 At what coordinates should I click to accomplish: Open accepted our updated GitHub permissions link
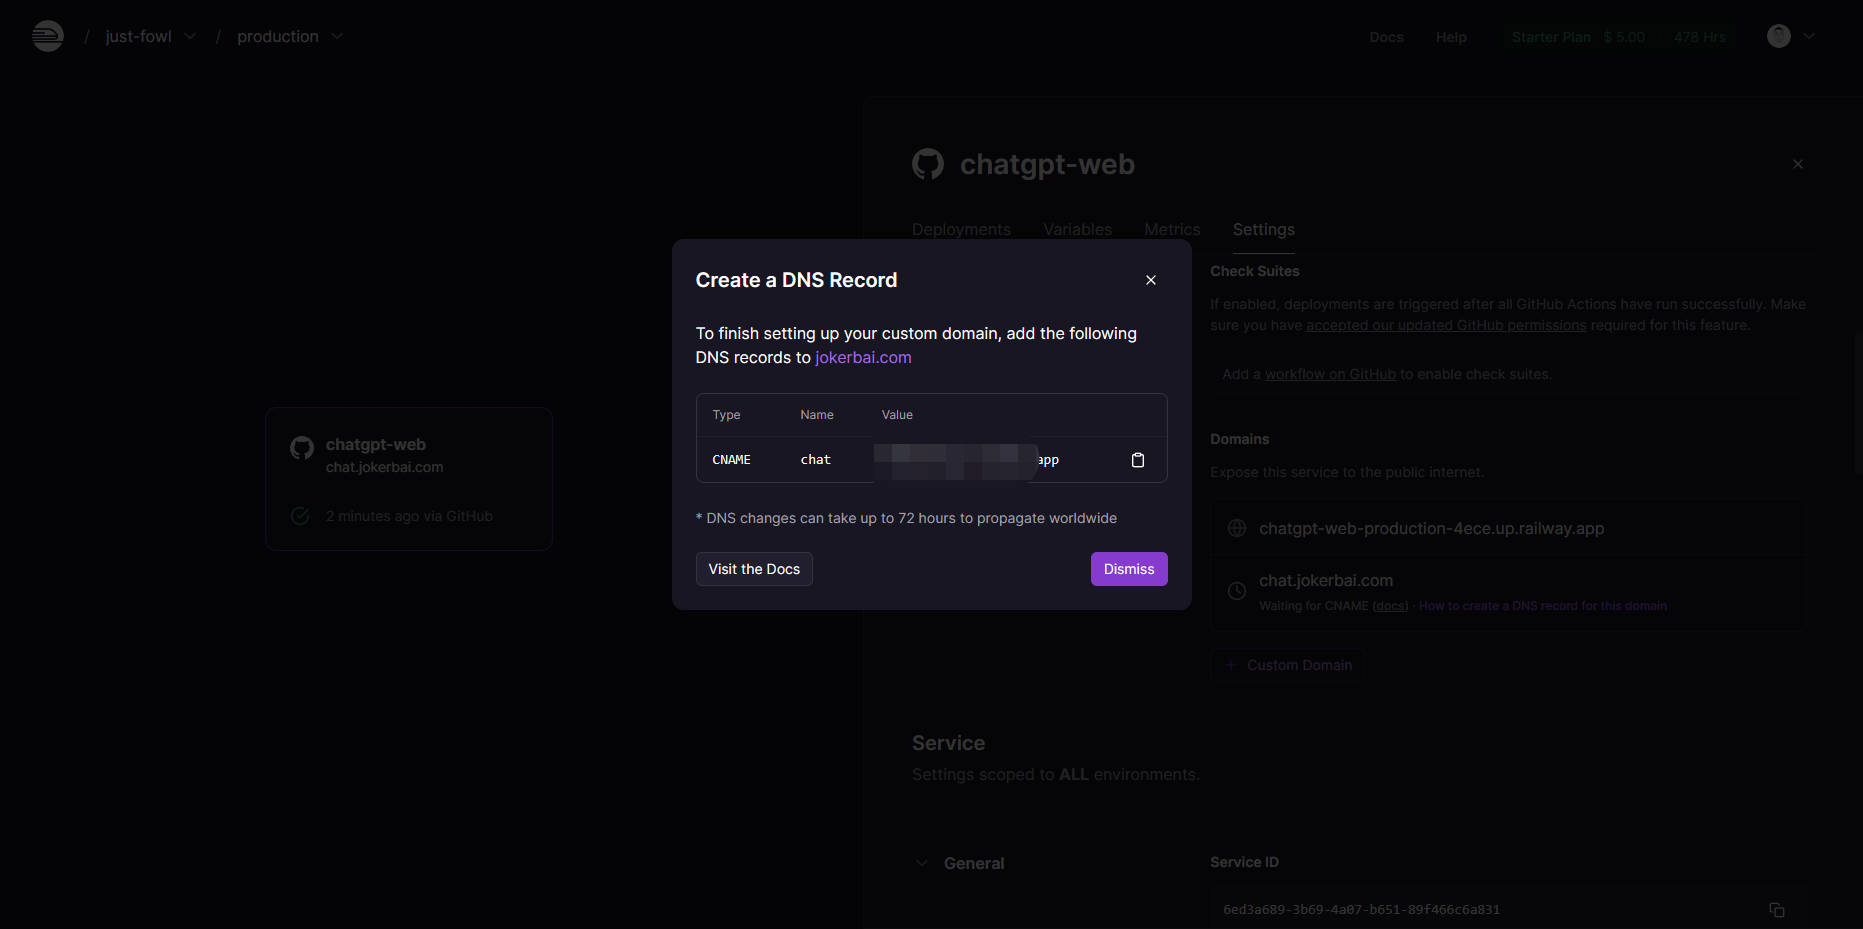[x=1446, y=325]
